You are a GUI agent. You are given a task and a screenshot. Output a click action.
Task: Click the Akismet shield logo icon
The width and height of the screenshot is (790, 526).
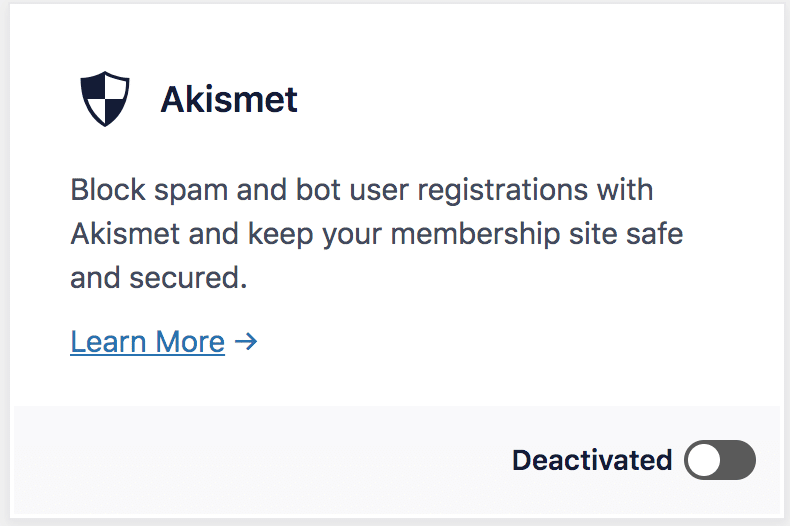pos(105,99)
